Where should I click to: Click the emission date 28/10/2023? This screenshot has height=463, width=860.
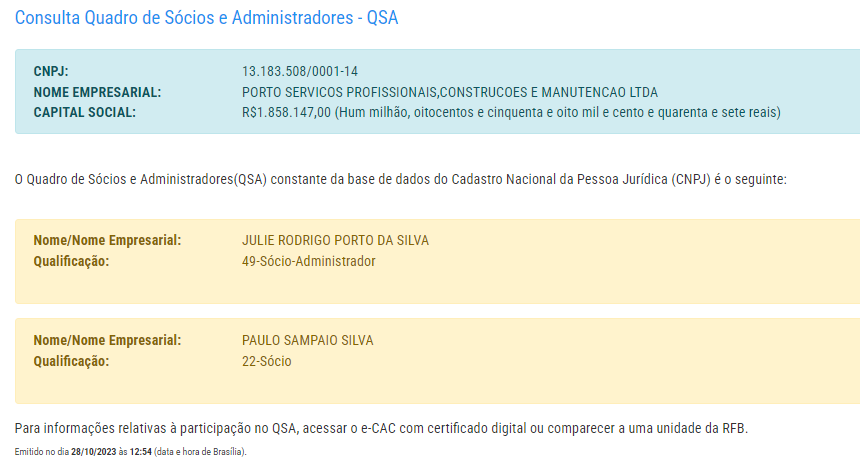tap(94, 452)
